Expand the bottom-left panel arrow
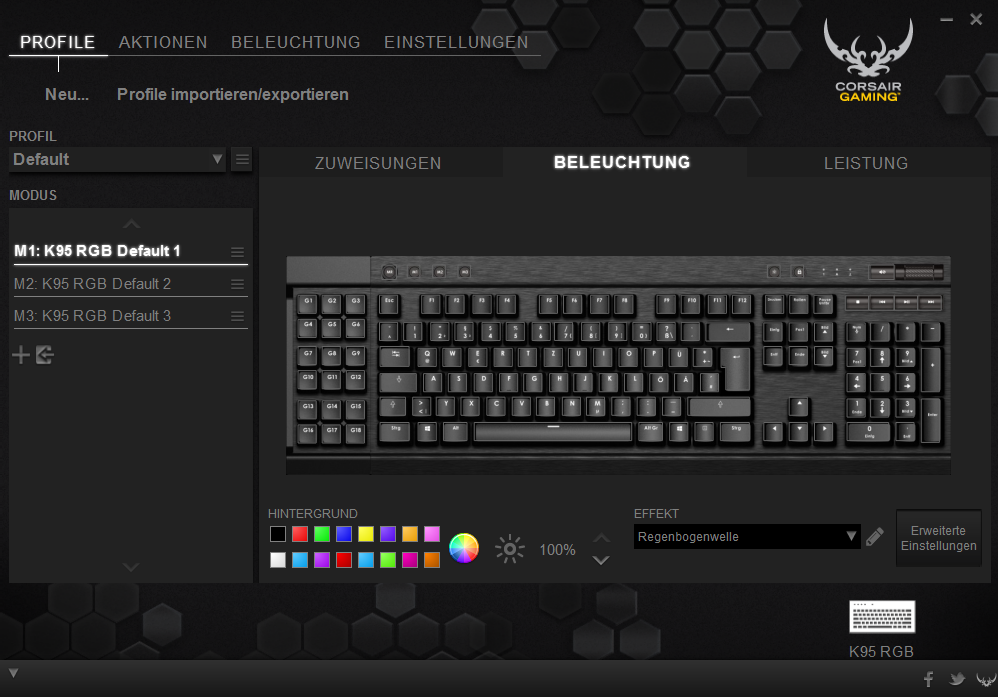The width and height of the screenshot is (998, 697). click(x=13, y=673)
